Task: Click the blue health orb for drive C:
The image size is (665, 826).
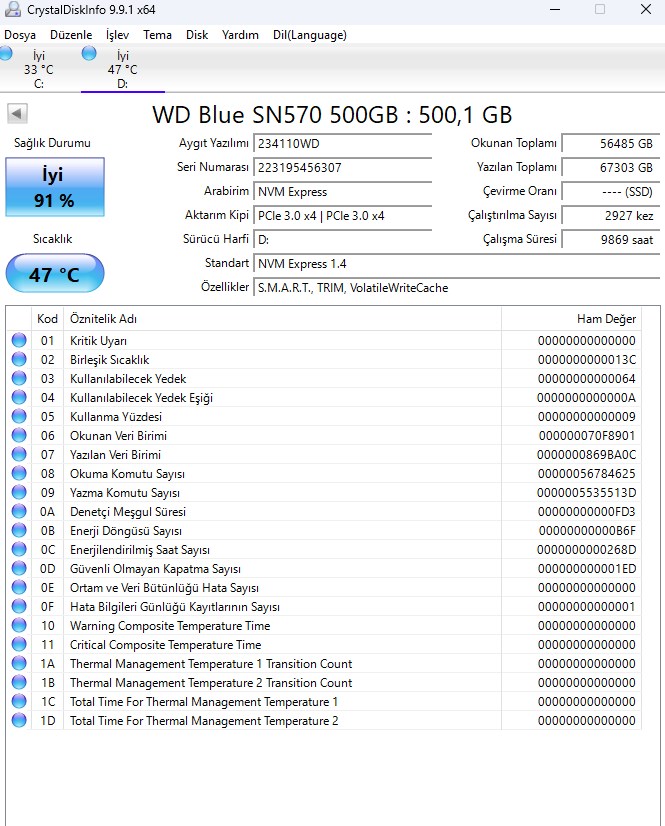Action: click(6, 53)
